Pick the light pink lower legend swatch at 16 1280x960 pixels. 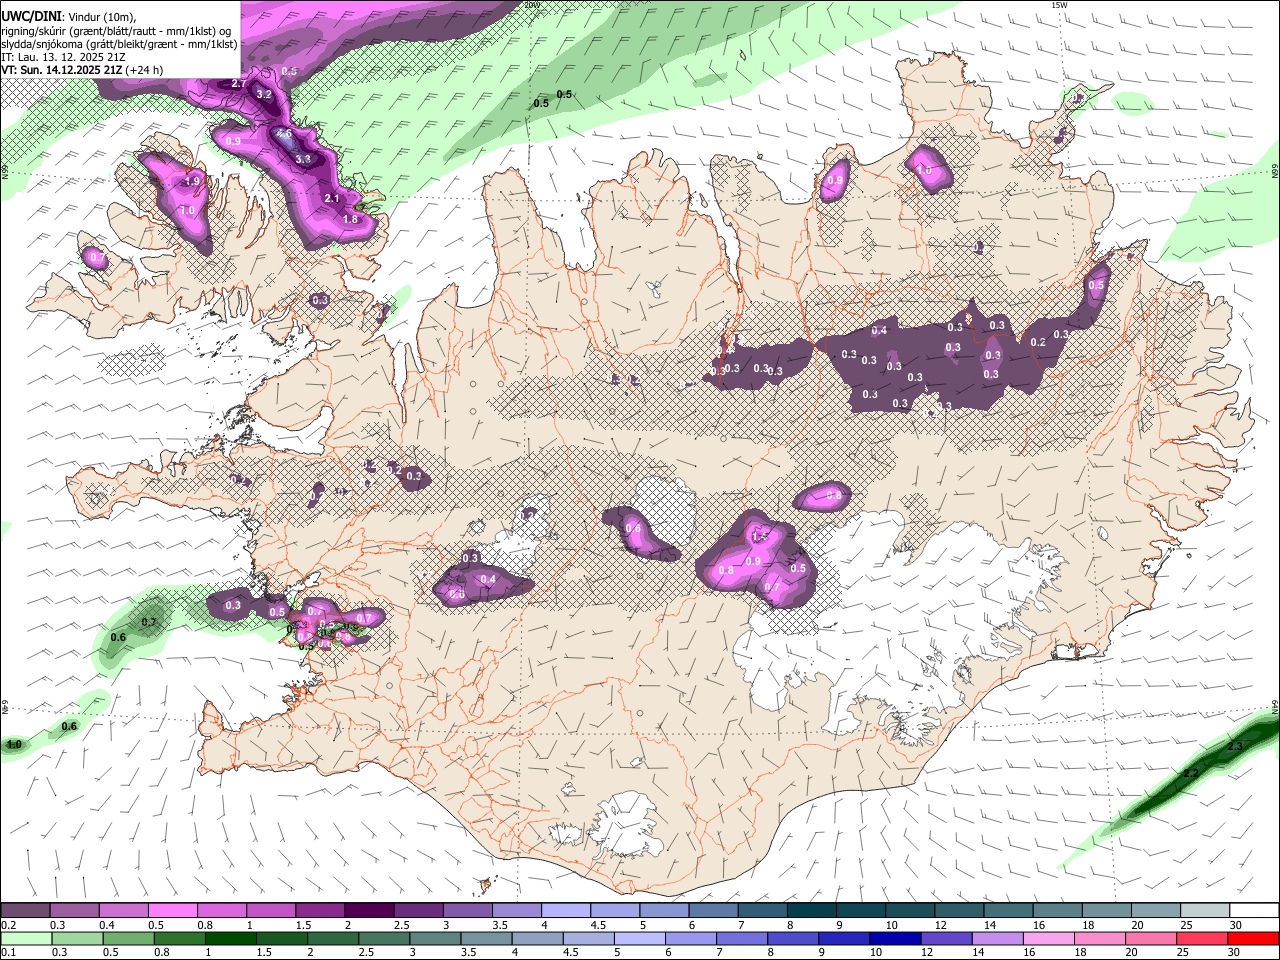point(1047,938)
